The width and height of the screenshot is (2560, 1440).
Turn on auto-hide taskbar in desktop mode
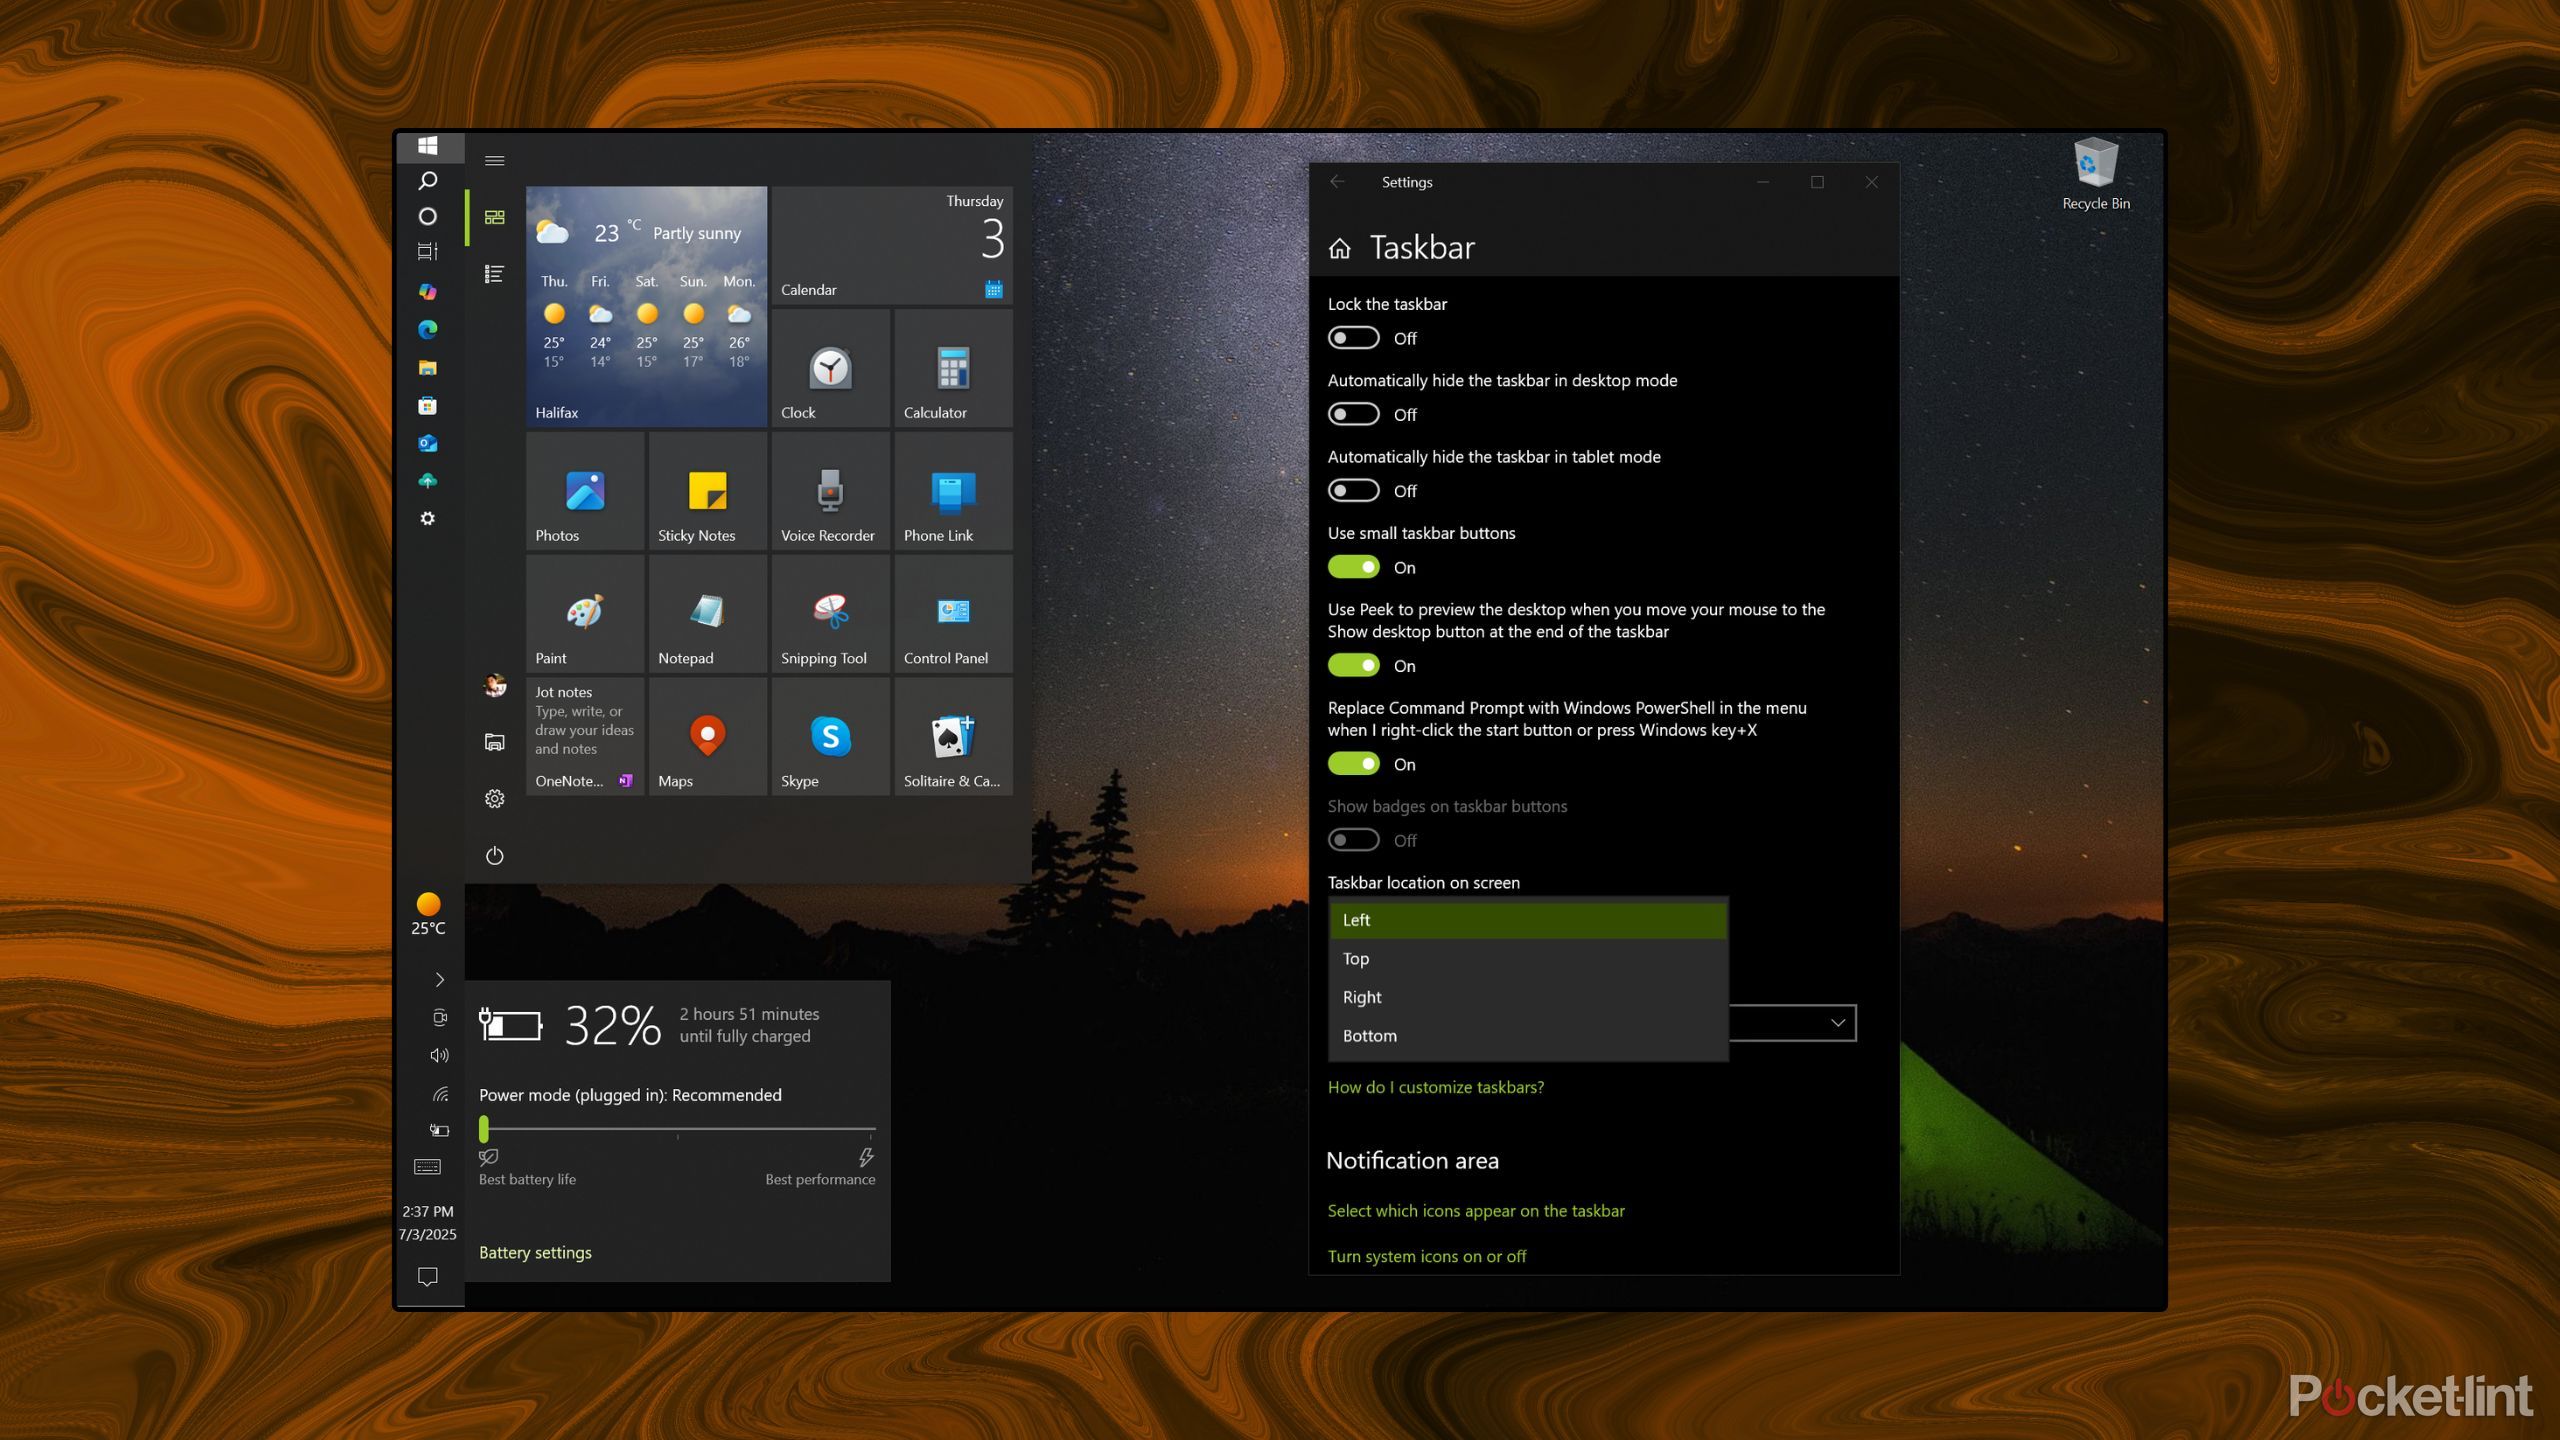pos(1353,415)
